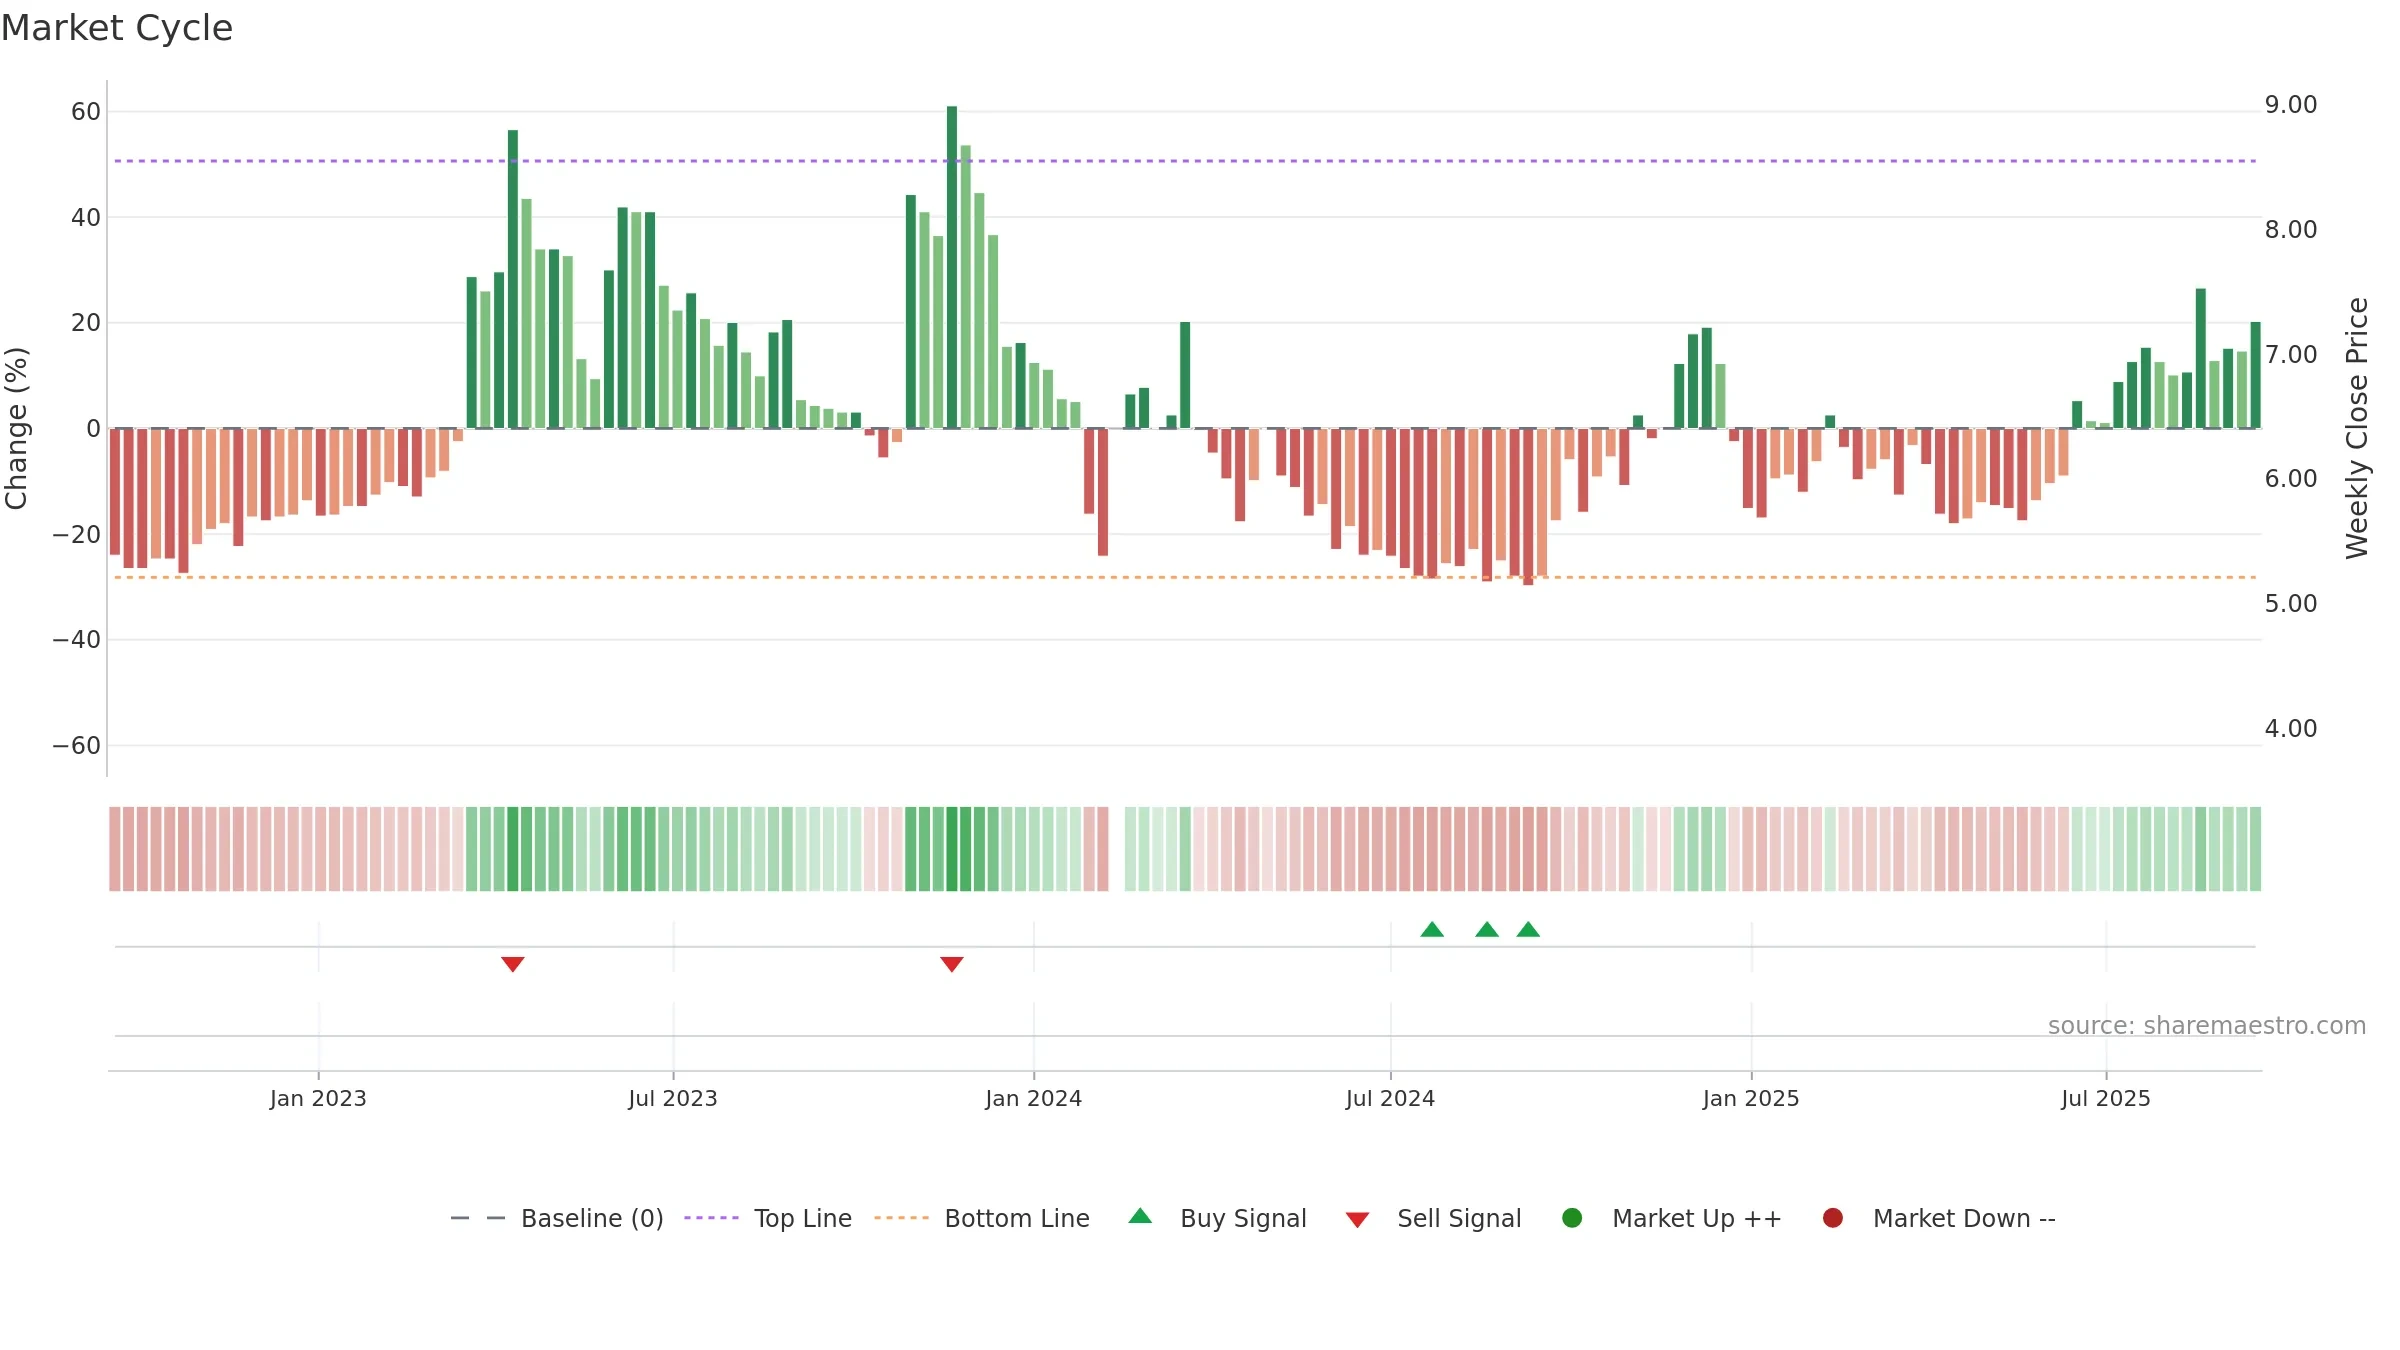The height and width of the screenshot is (1350, 2400).
Task: Click the Jul 2025 axis label
Action: [2106, 1098]
